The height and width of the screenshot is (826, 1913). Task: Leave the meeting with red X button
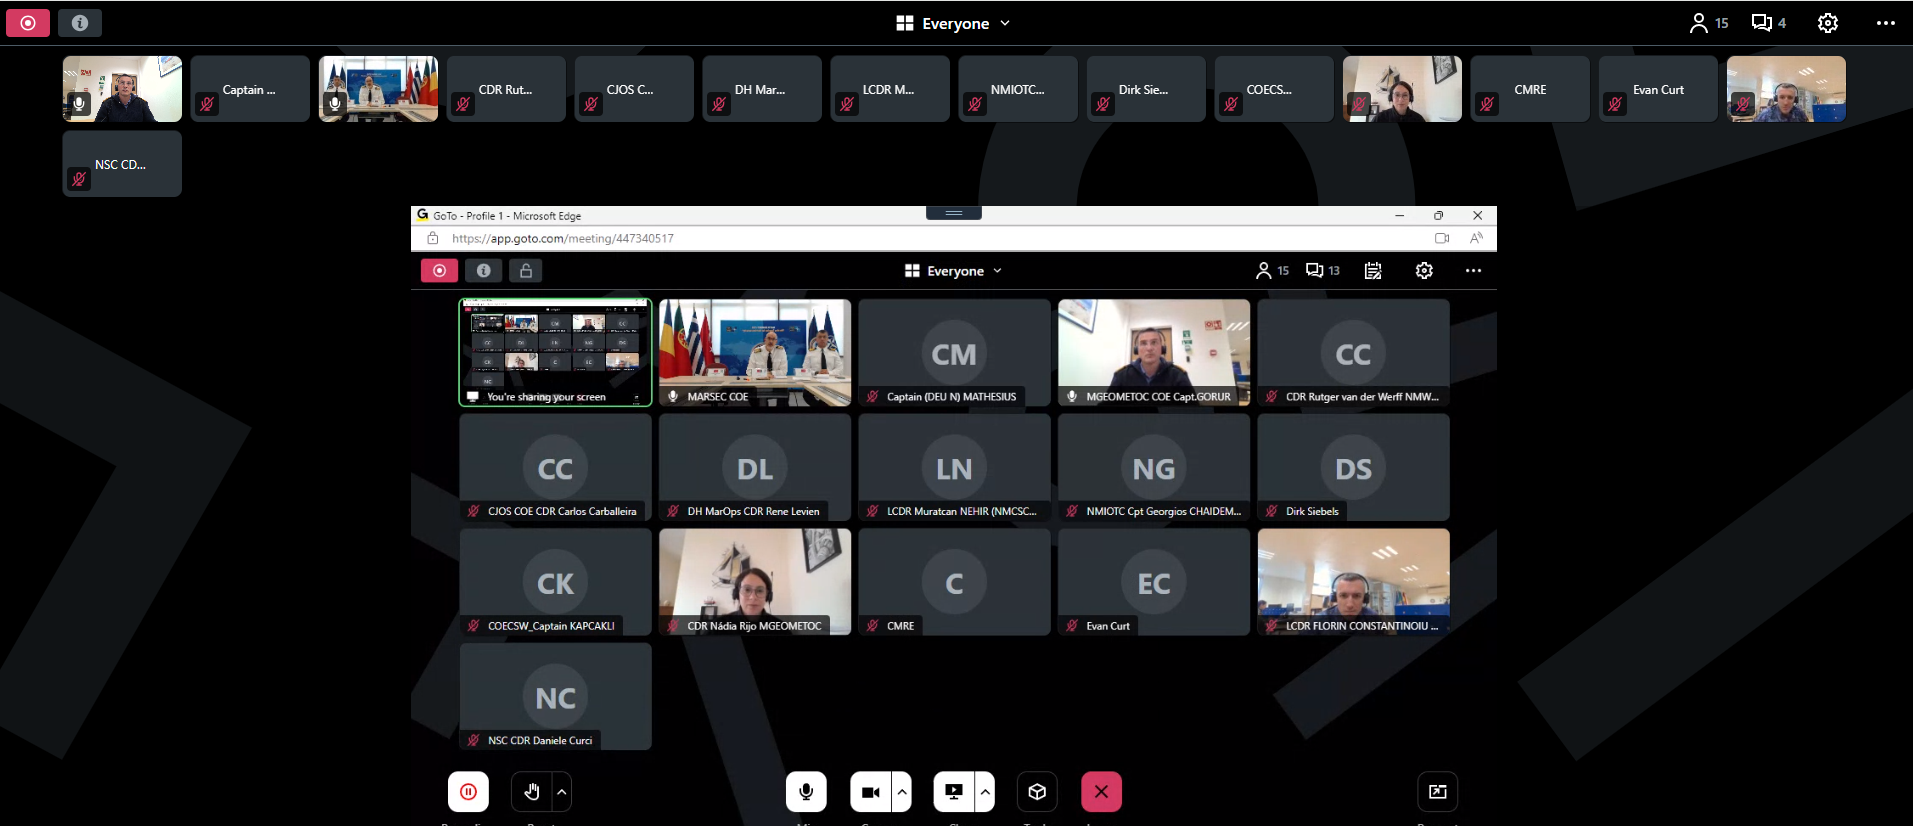(1101, 792)
